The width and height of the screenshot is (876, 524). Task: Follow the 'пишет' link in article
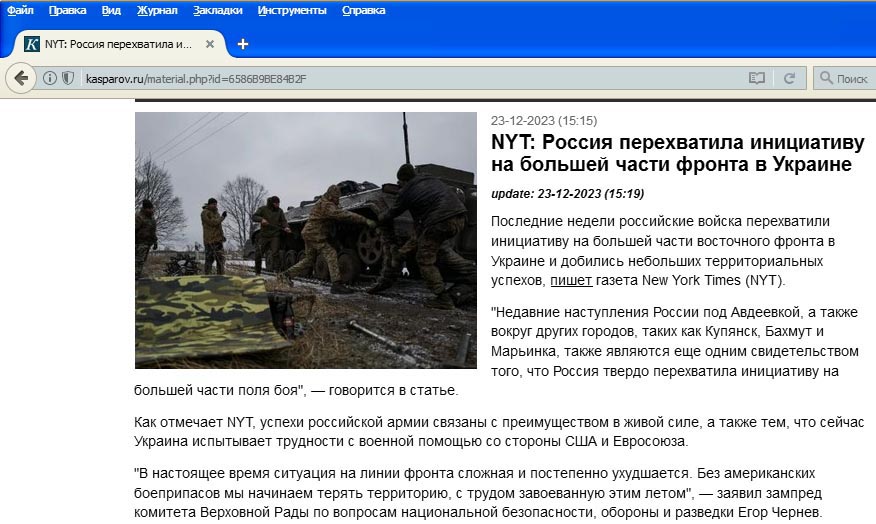point(571,280)
